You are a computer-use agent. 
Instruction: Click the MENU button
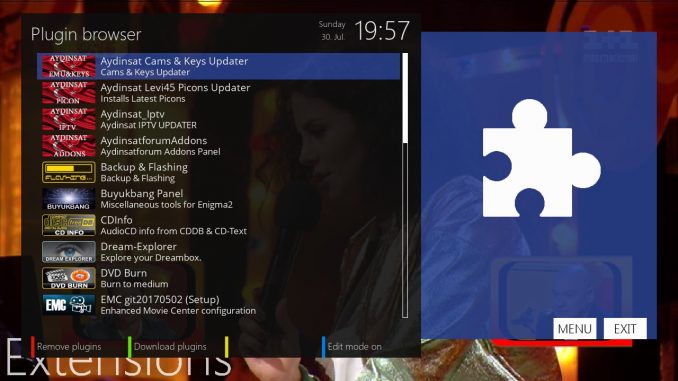tap(575, 329)
